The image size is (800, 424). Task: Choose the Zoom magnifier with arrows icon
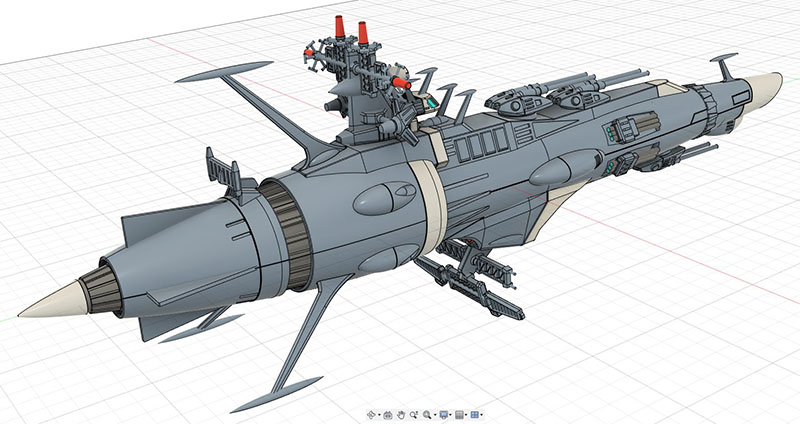pyautogui.click(x=414, y=415)
